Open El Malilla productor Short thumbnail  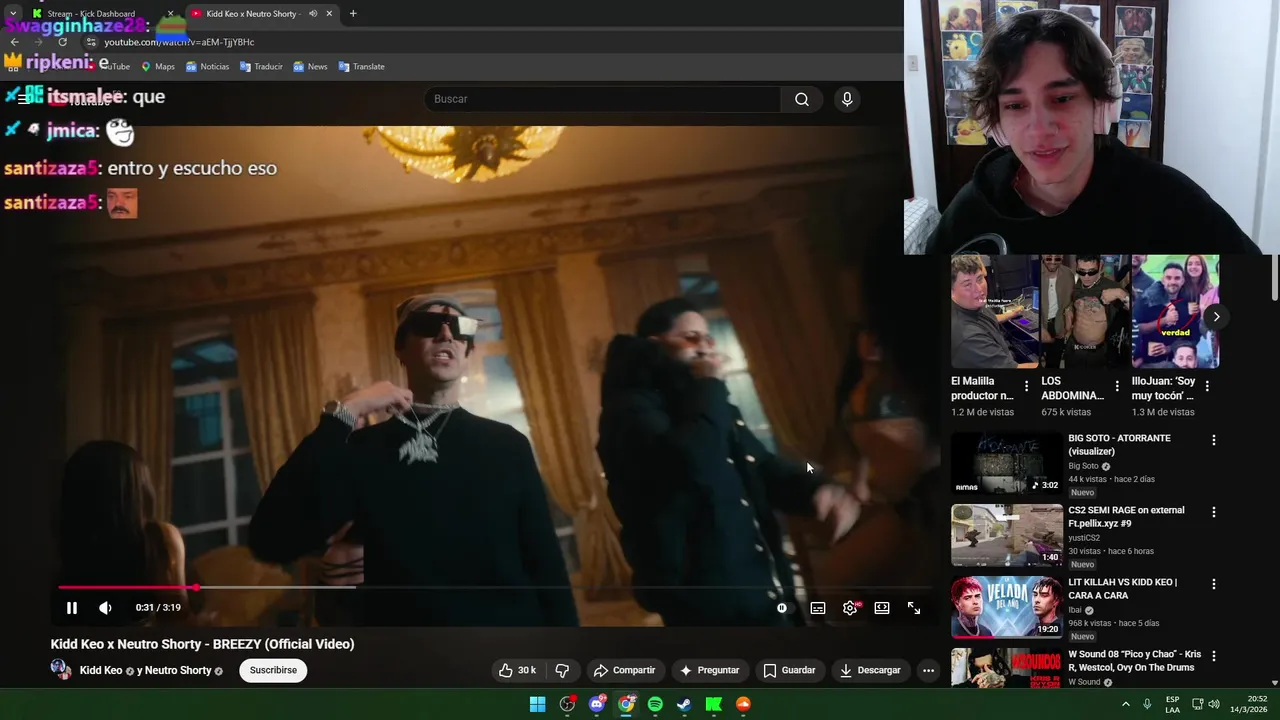(994, 312)
